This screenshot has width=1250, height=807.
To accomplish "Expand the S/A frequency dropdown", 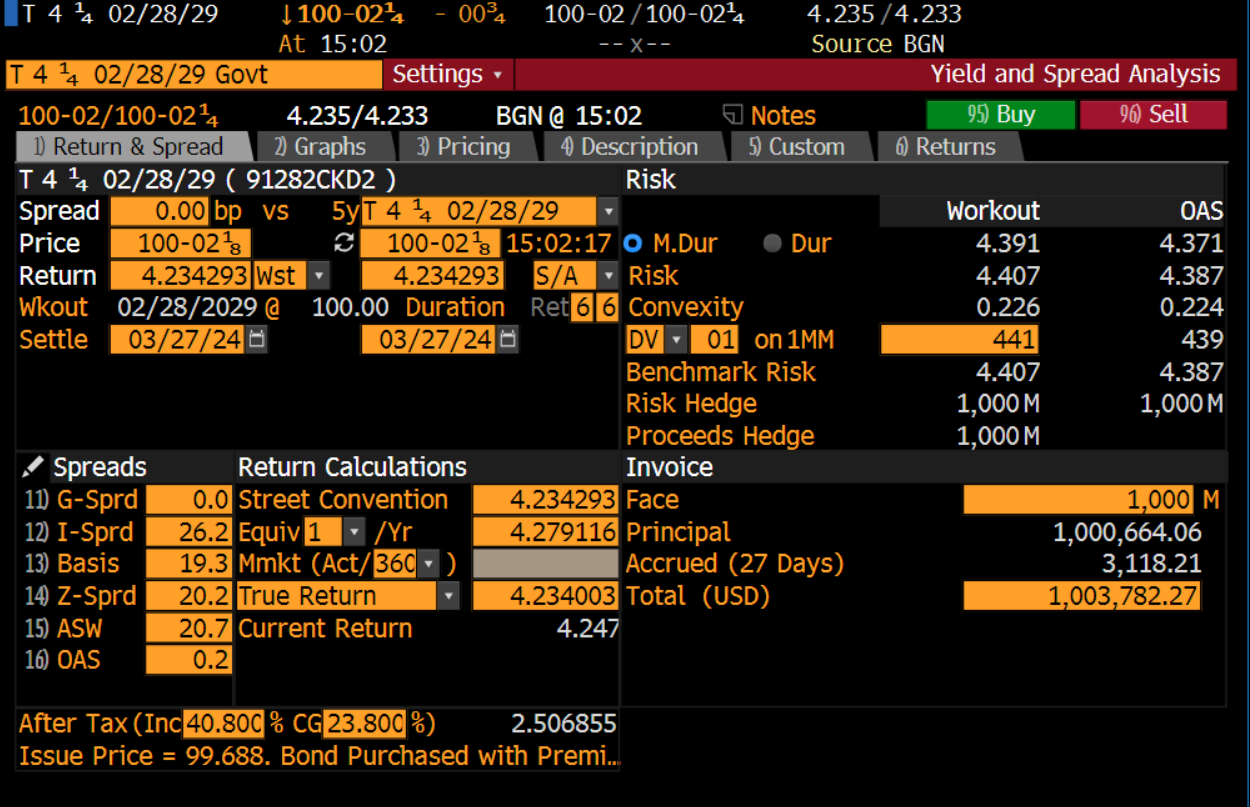I will point(607,276).
